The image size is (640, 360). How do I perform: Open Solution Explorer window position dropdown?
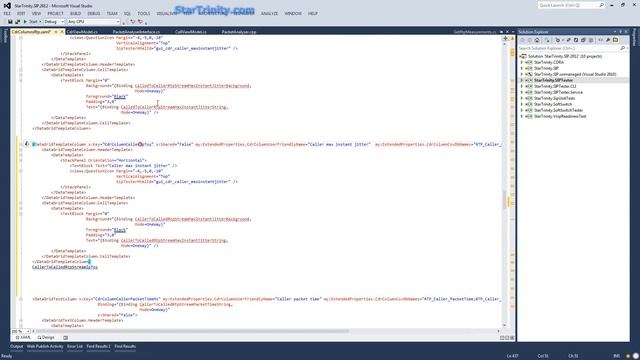tap(615, 31)
